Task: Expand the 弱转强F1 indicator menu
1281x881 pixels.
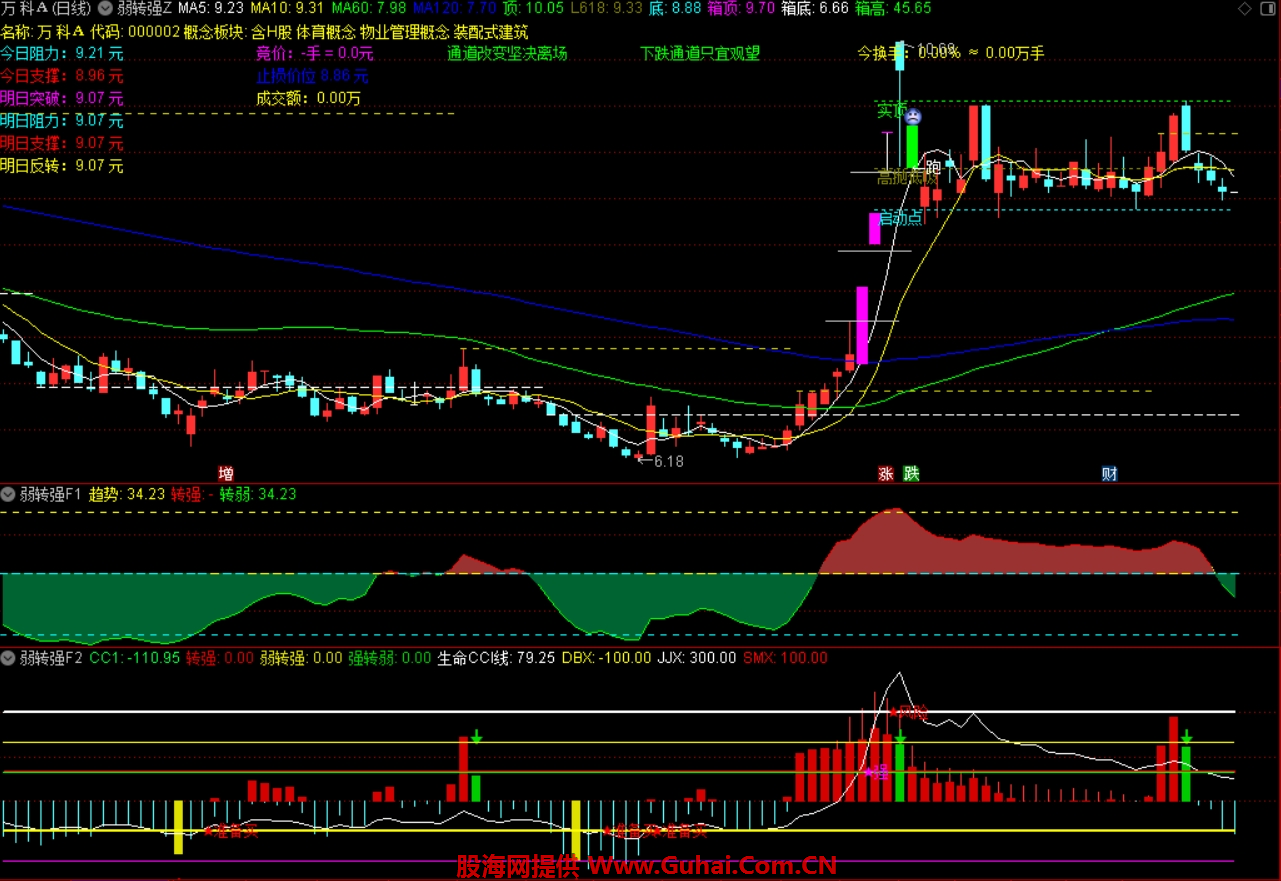Action: (x=9, y=493)
